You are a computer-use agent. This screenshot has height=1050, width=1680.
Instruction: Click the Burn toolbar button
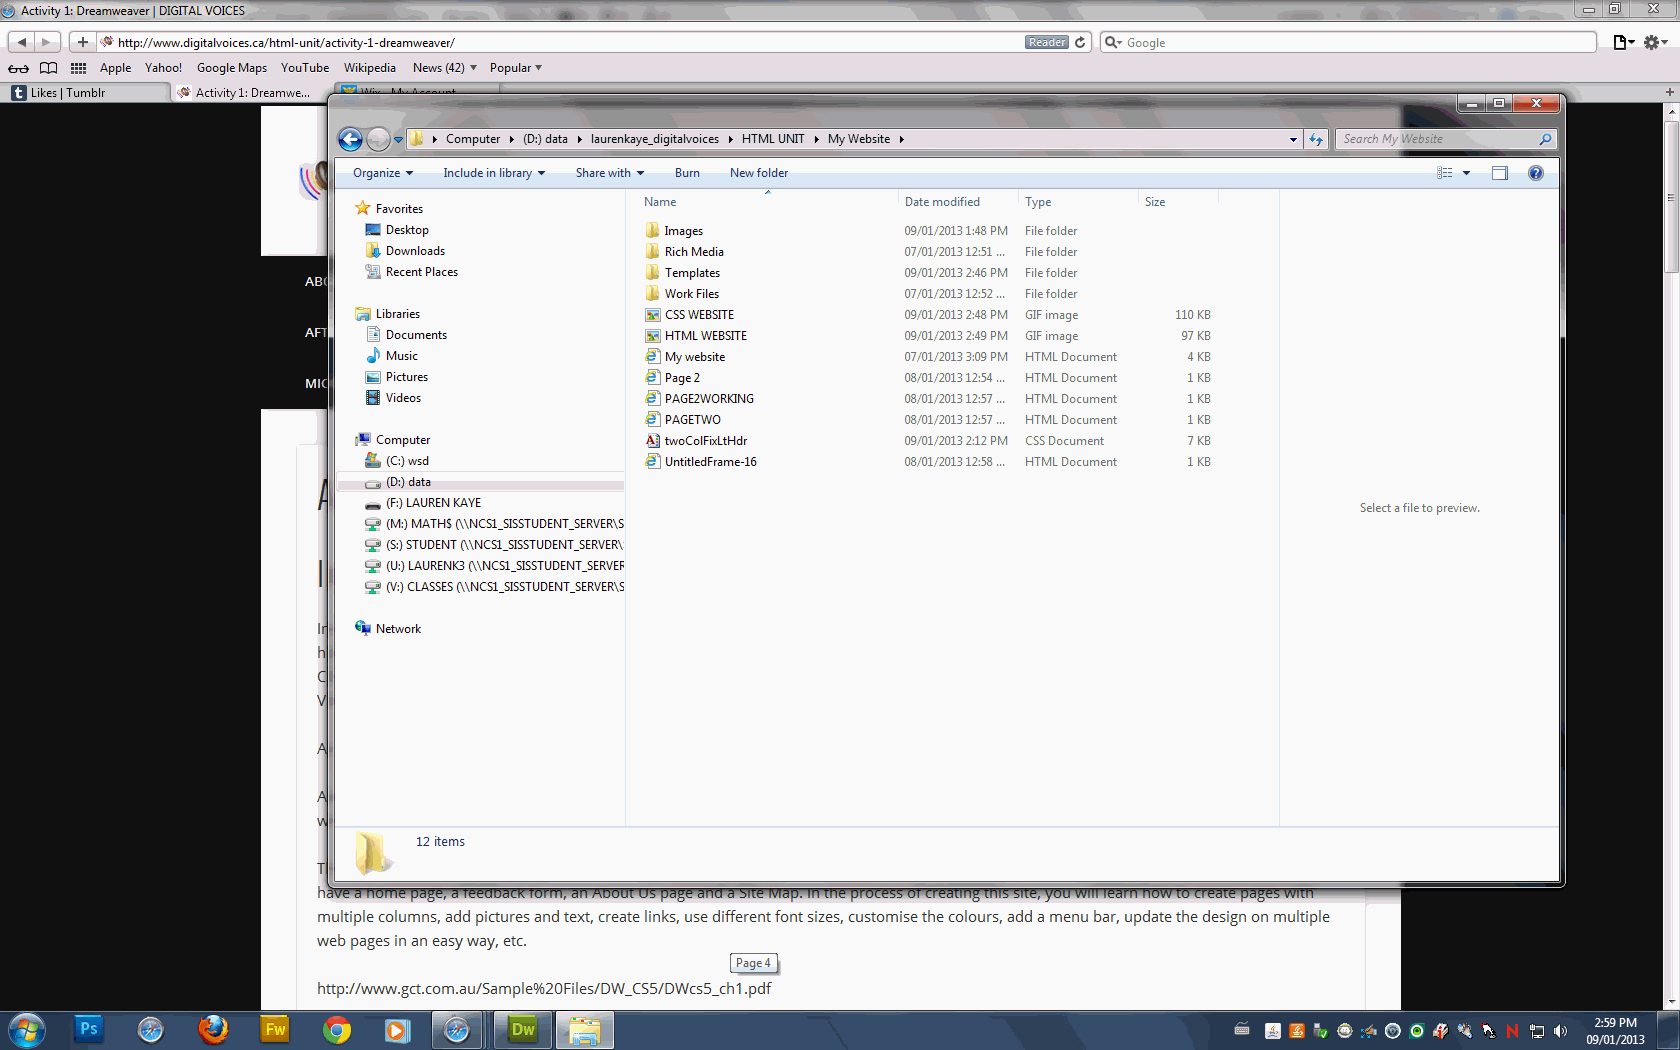[687, 173]
